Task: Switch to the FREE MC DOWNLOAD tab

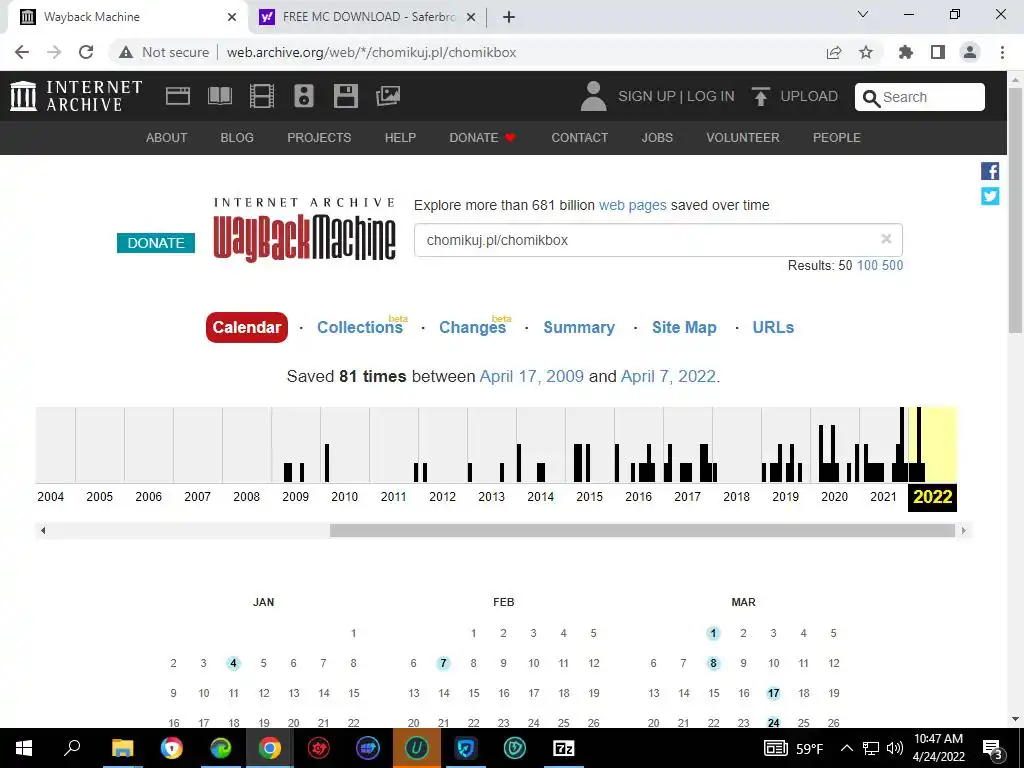Action: point(368,17)
